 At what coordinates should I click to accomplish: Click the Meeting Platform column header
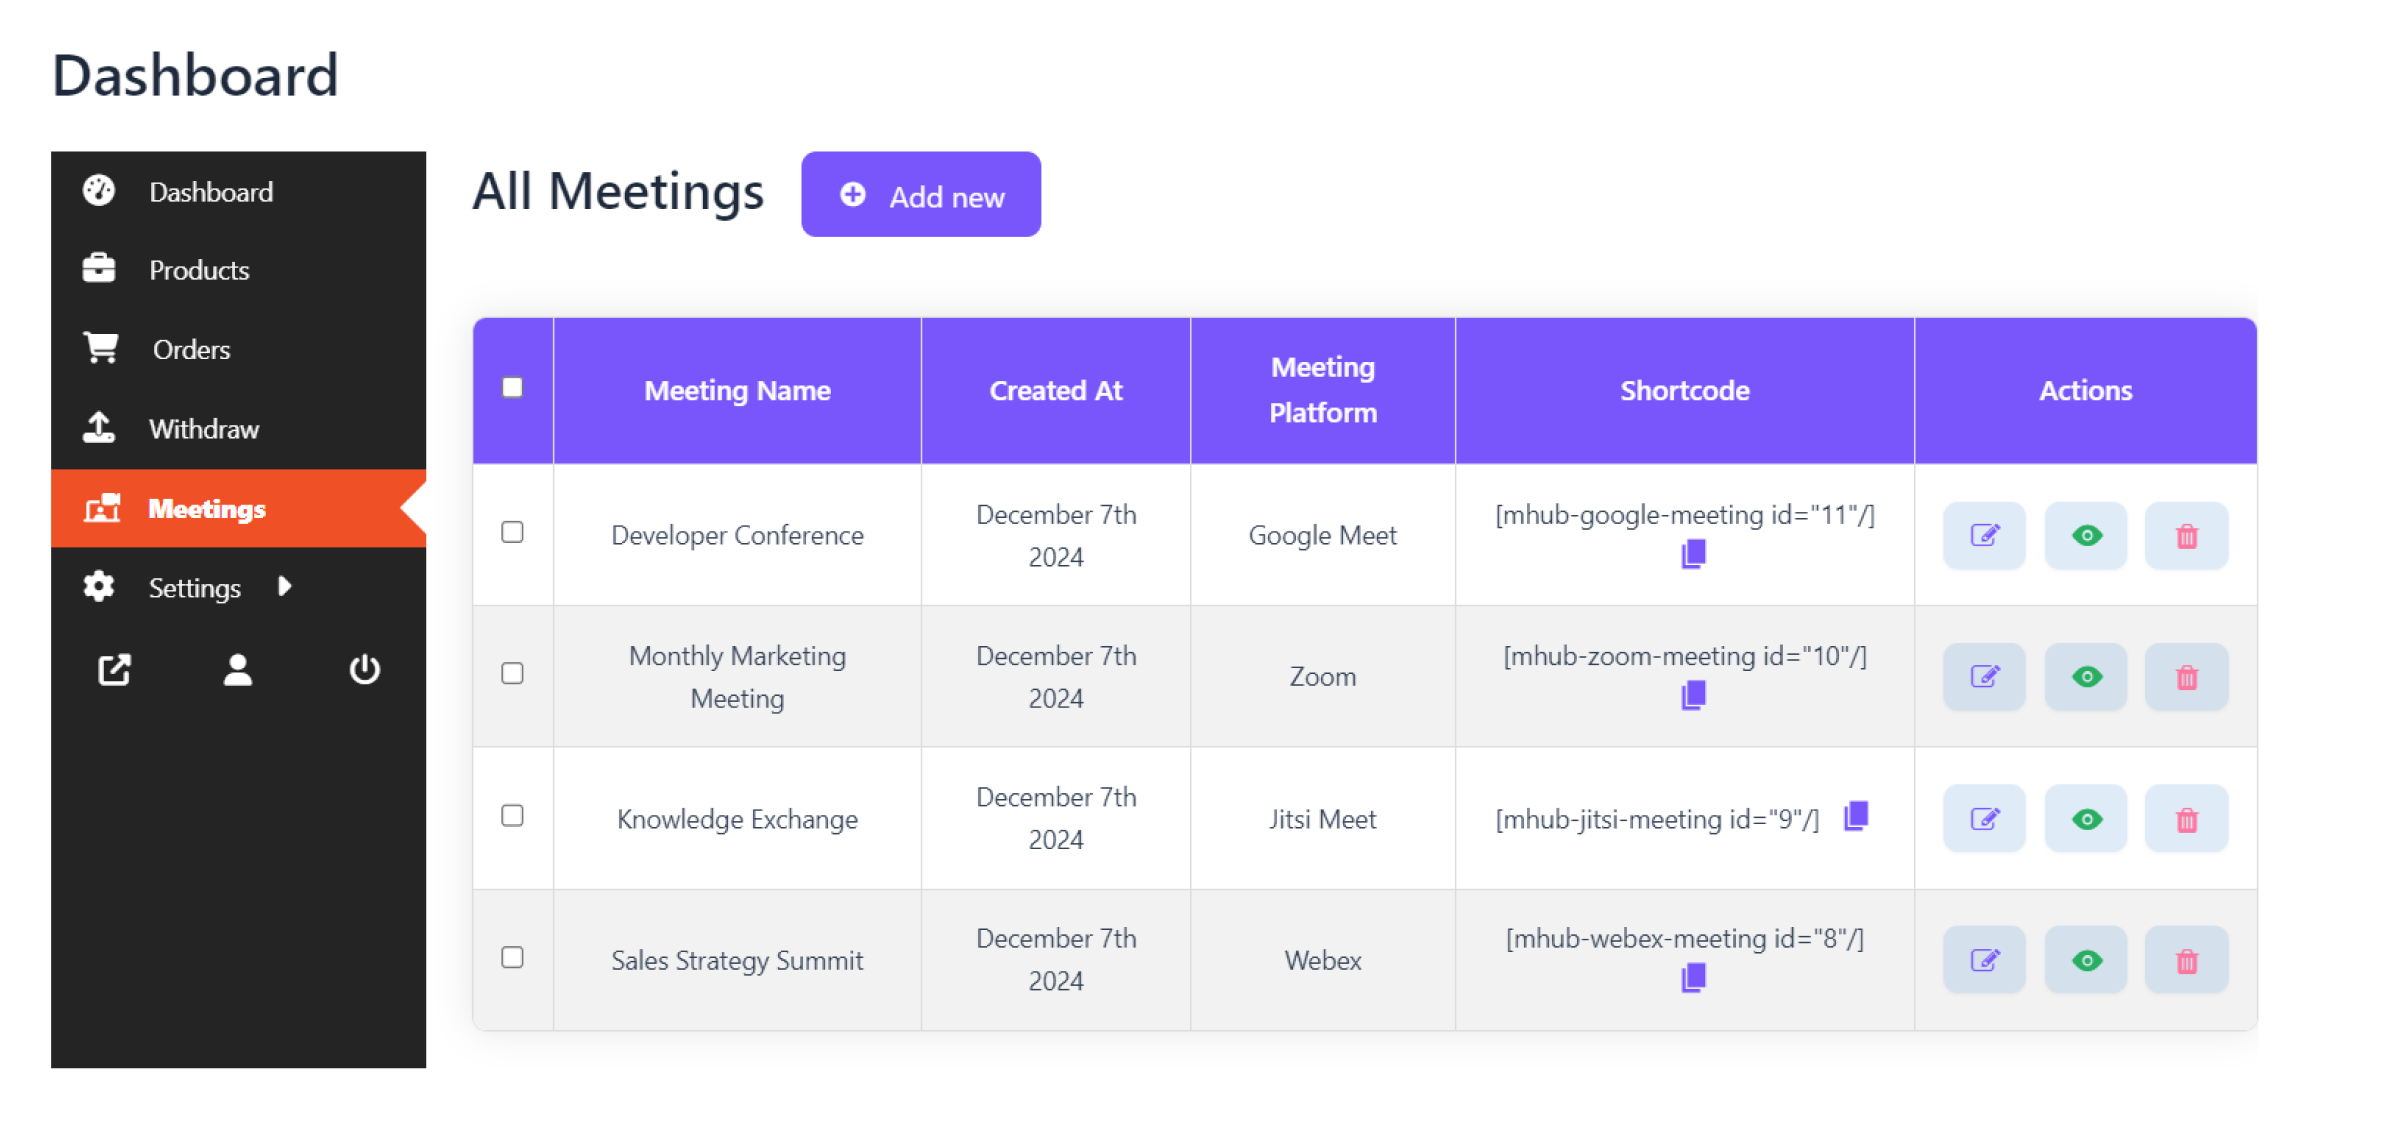(x=1322, y=390)
